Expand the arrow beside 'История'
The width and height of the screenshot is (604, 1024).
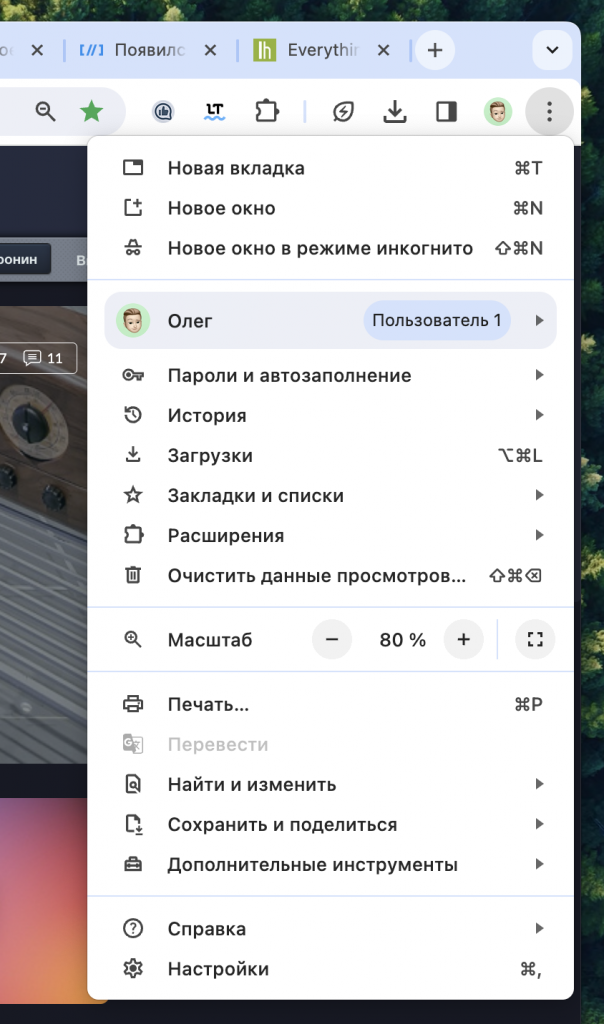[x=539, y=415]
